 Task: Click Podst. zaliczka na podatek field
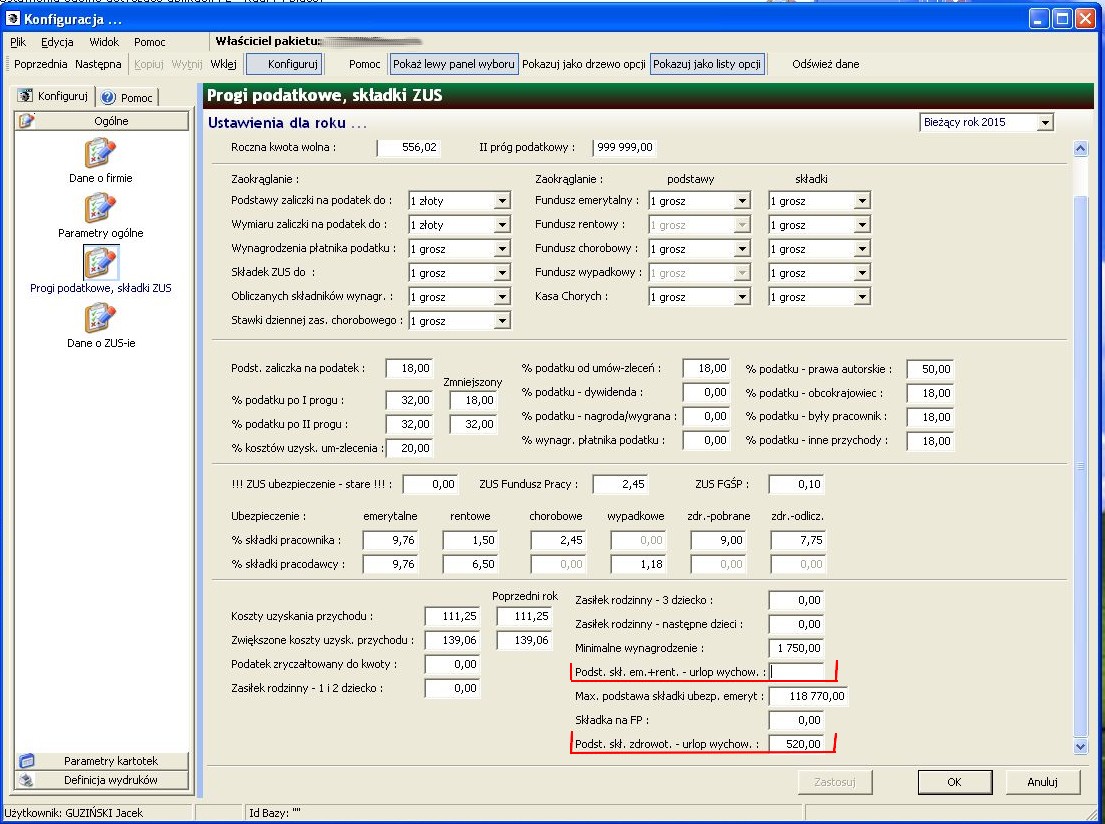pyautogui.click(x=409, y=368)
